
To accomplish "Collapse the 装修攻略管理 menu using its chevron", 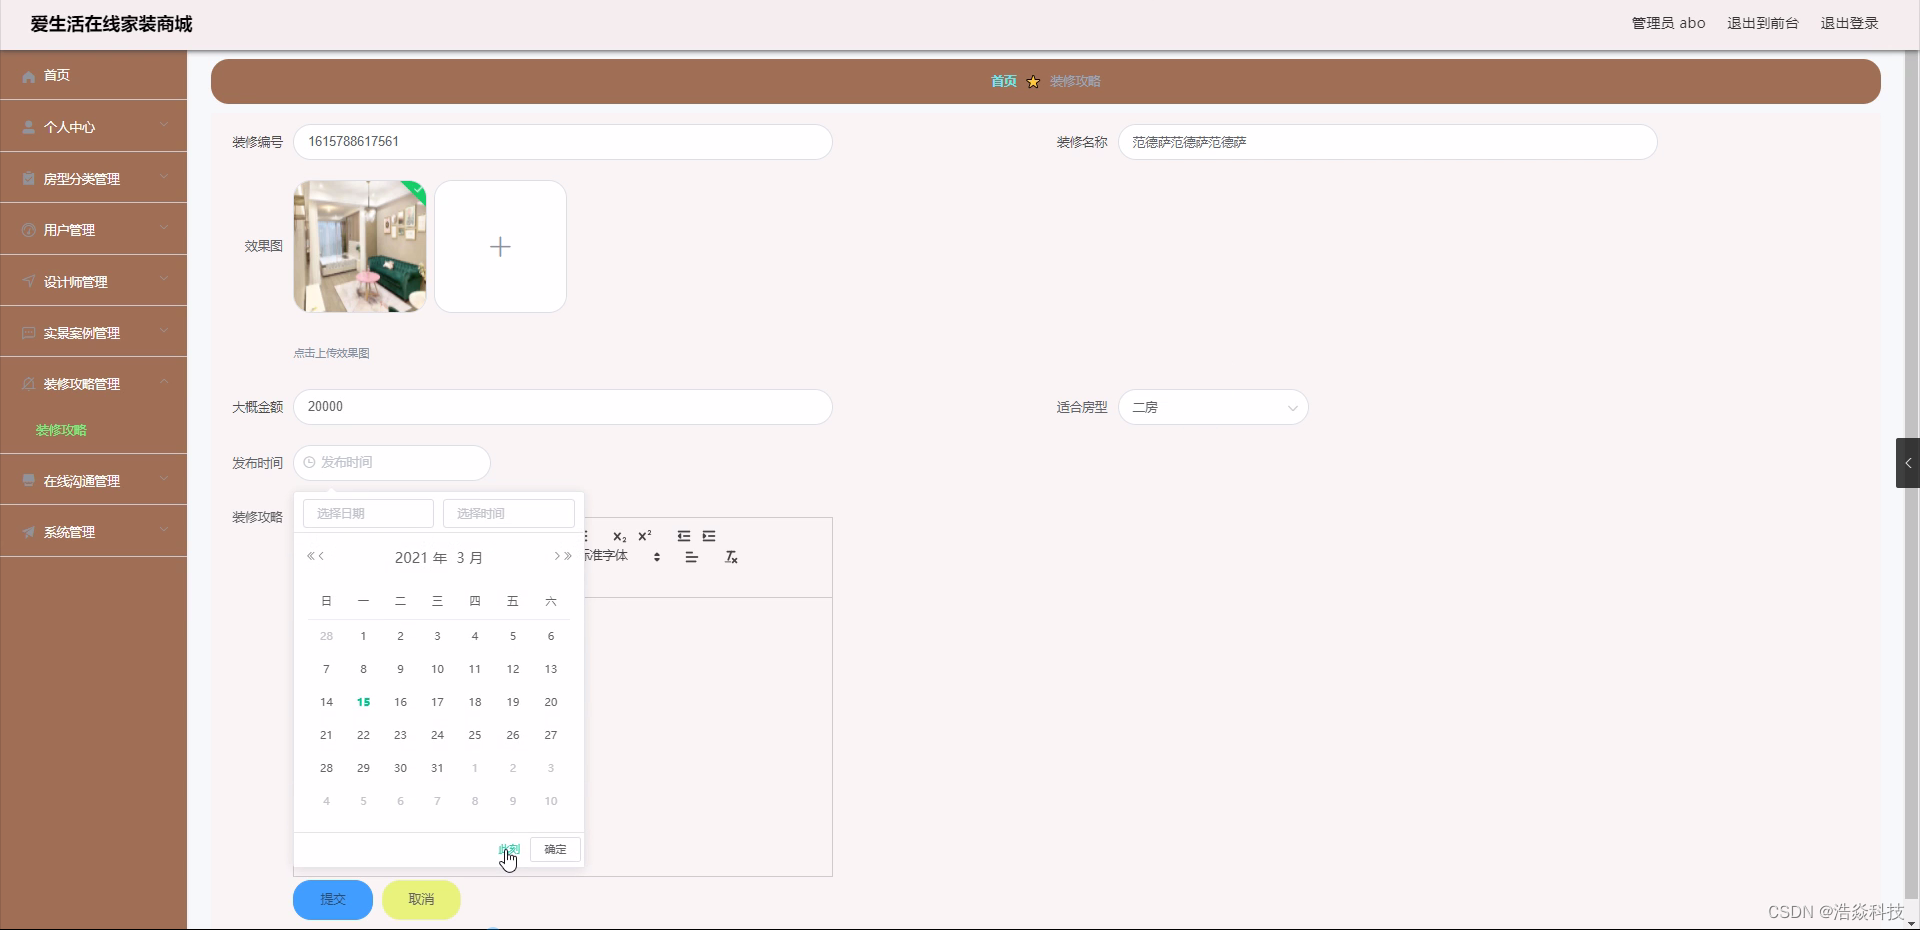I will (x=164, y=383).
